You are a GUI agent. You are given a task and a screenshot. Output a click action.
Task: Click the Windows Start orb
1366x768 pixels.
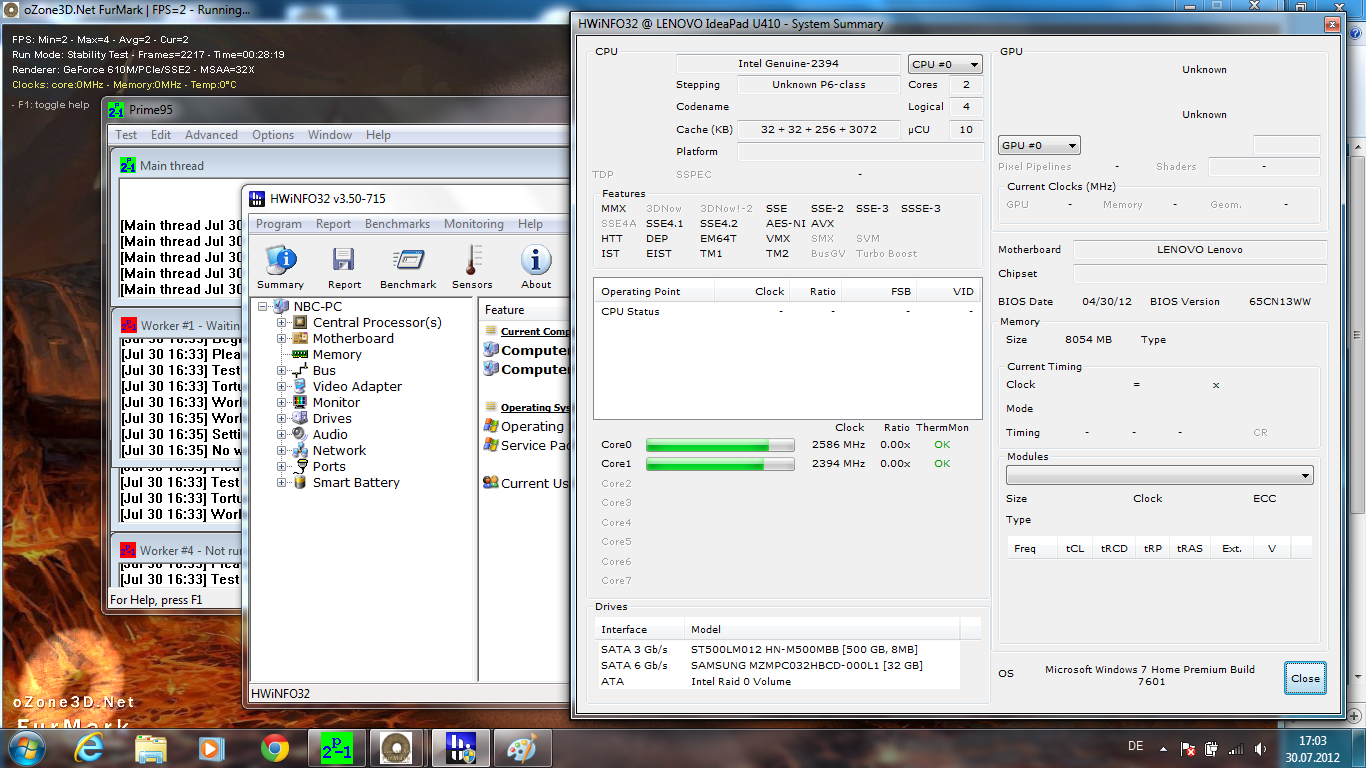pos(25,747)
